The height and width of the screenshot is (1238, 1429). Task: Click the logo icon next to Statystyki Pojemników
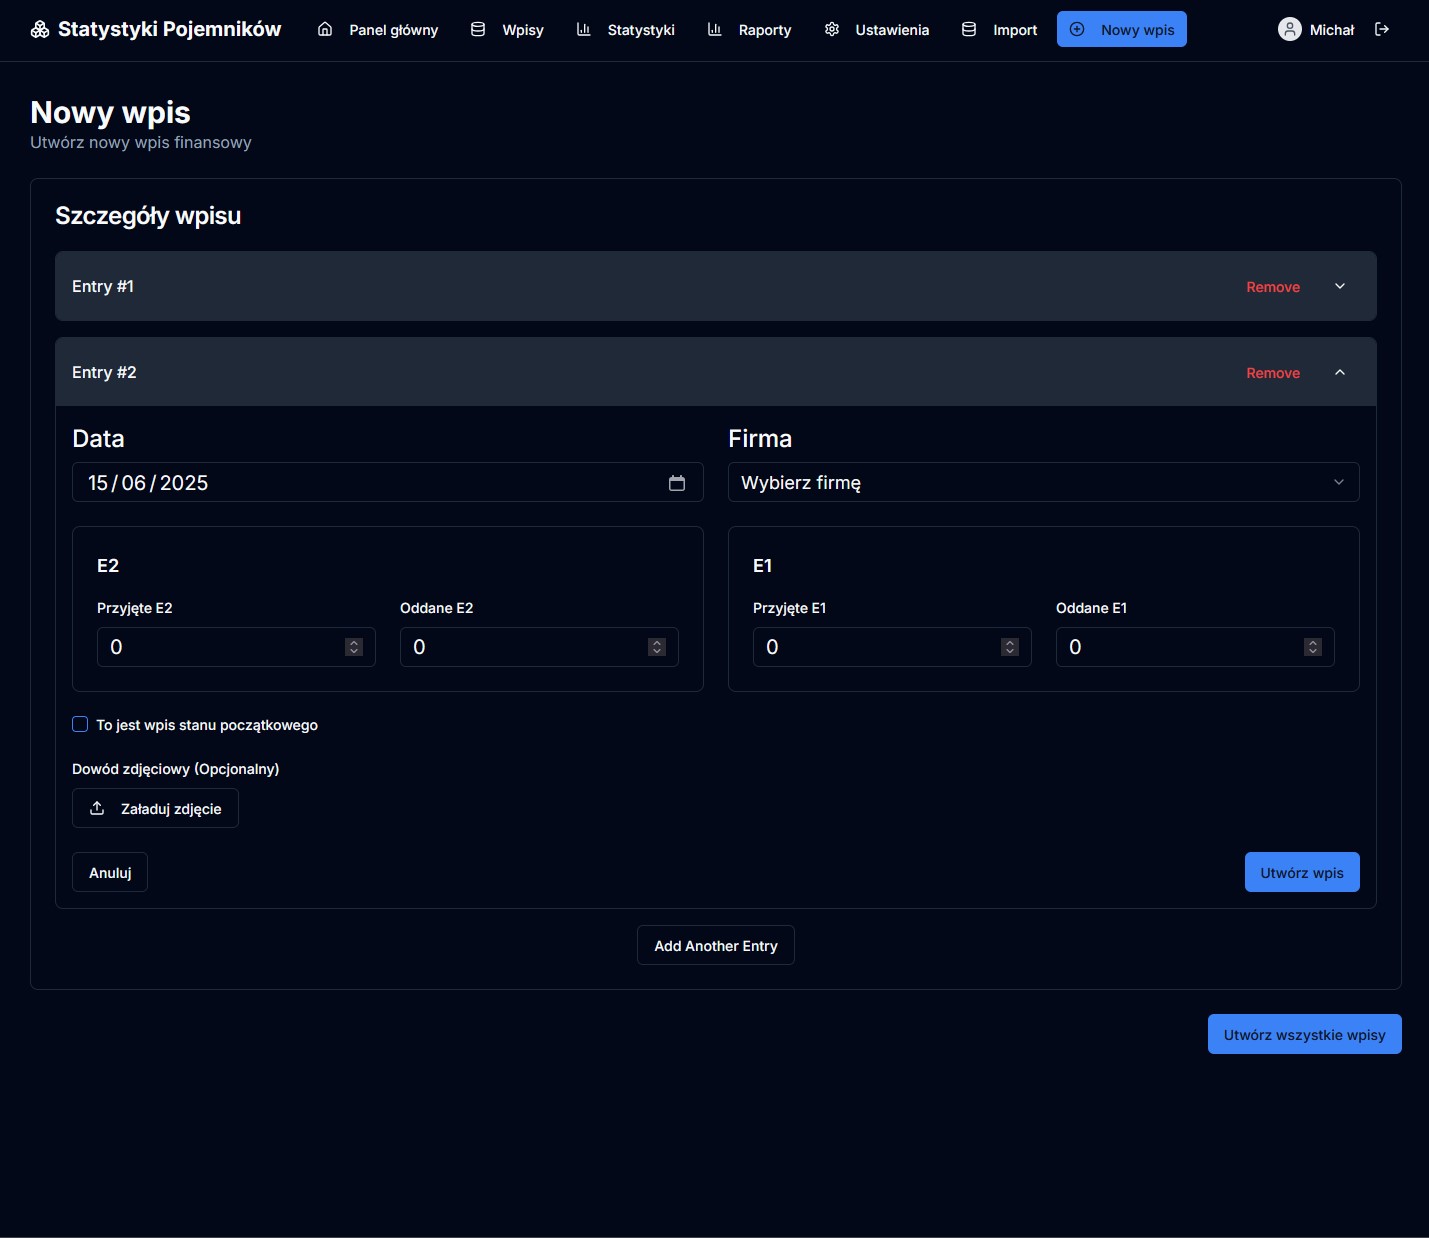(x=39, y=29)
